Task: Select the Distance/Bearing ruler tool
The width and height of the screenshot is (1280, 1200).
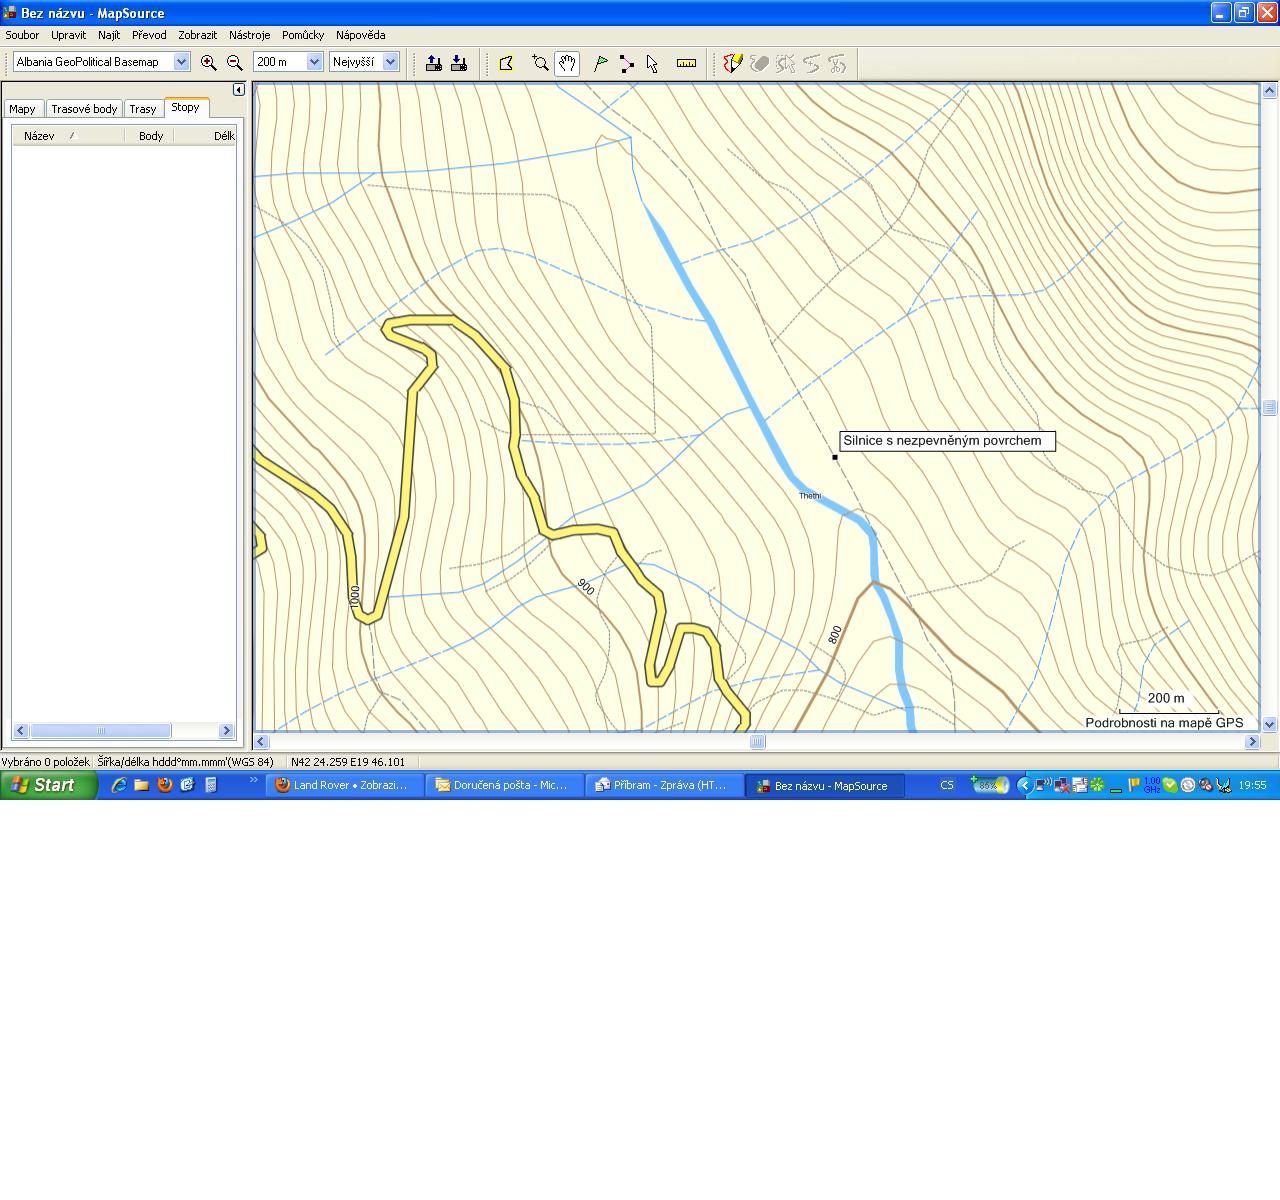Action: (x=686, y=63)
